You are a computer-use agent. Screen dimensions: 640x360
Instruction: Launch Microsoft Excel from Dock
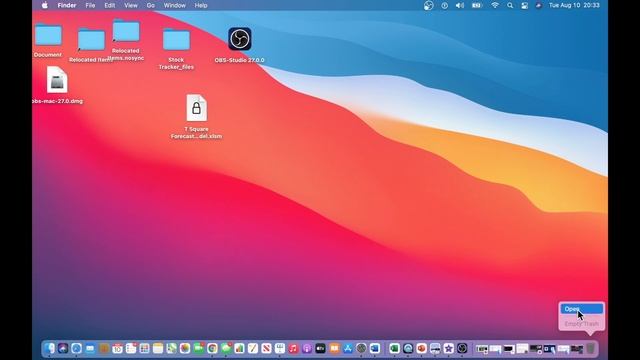(394, 348)
